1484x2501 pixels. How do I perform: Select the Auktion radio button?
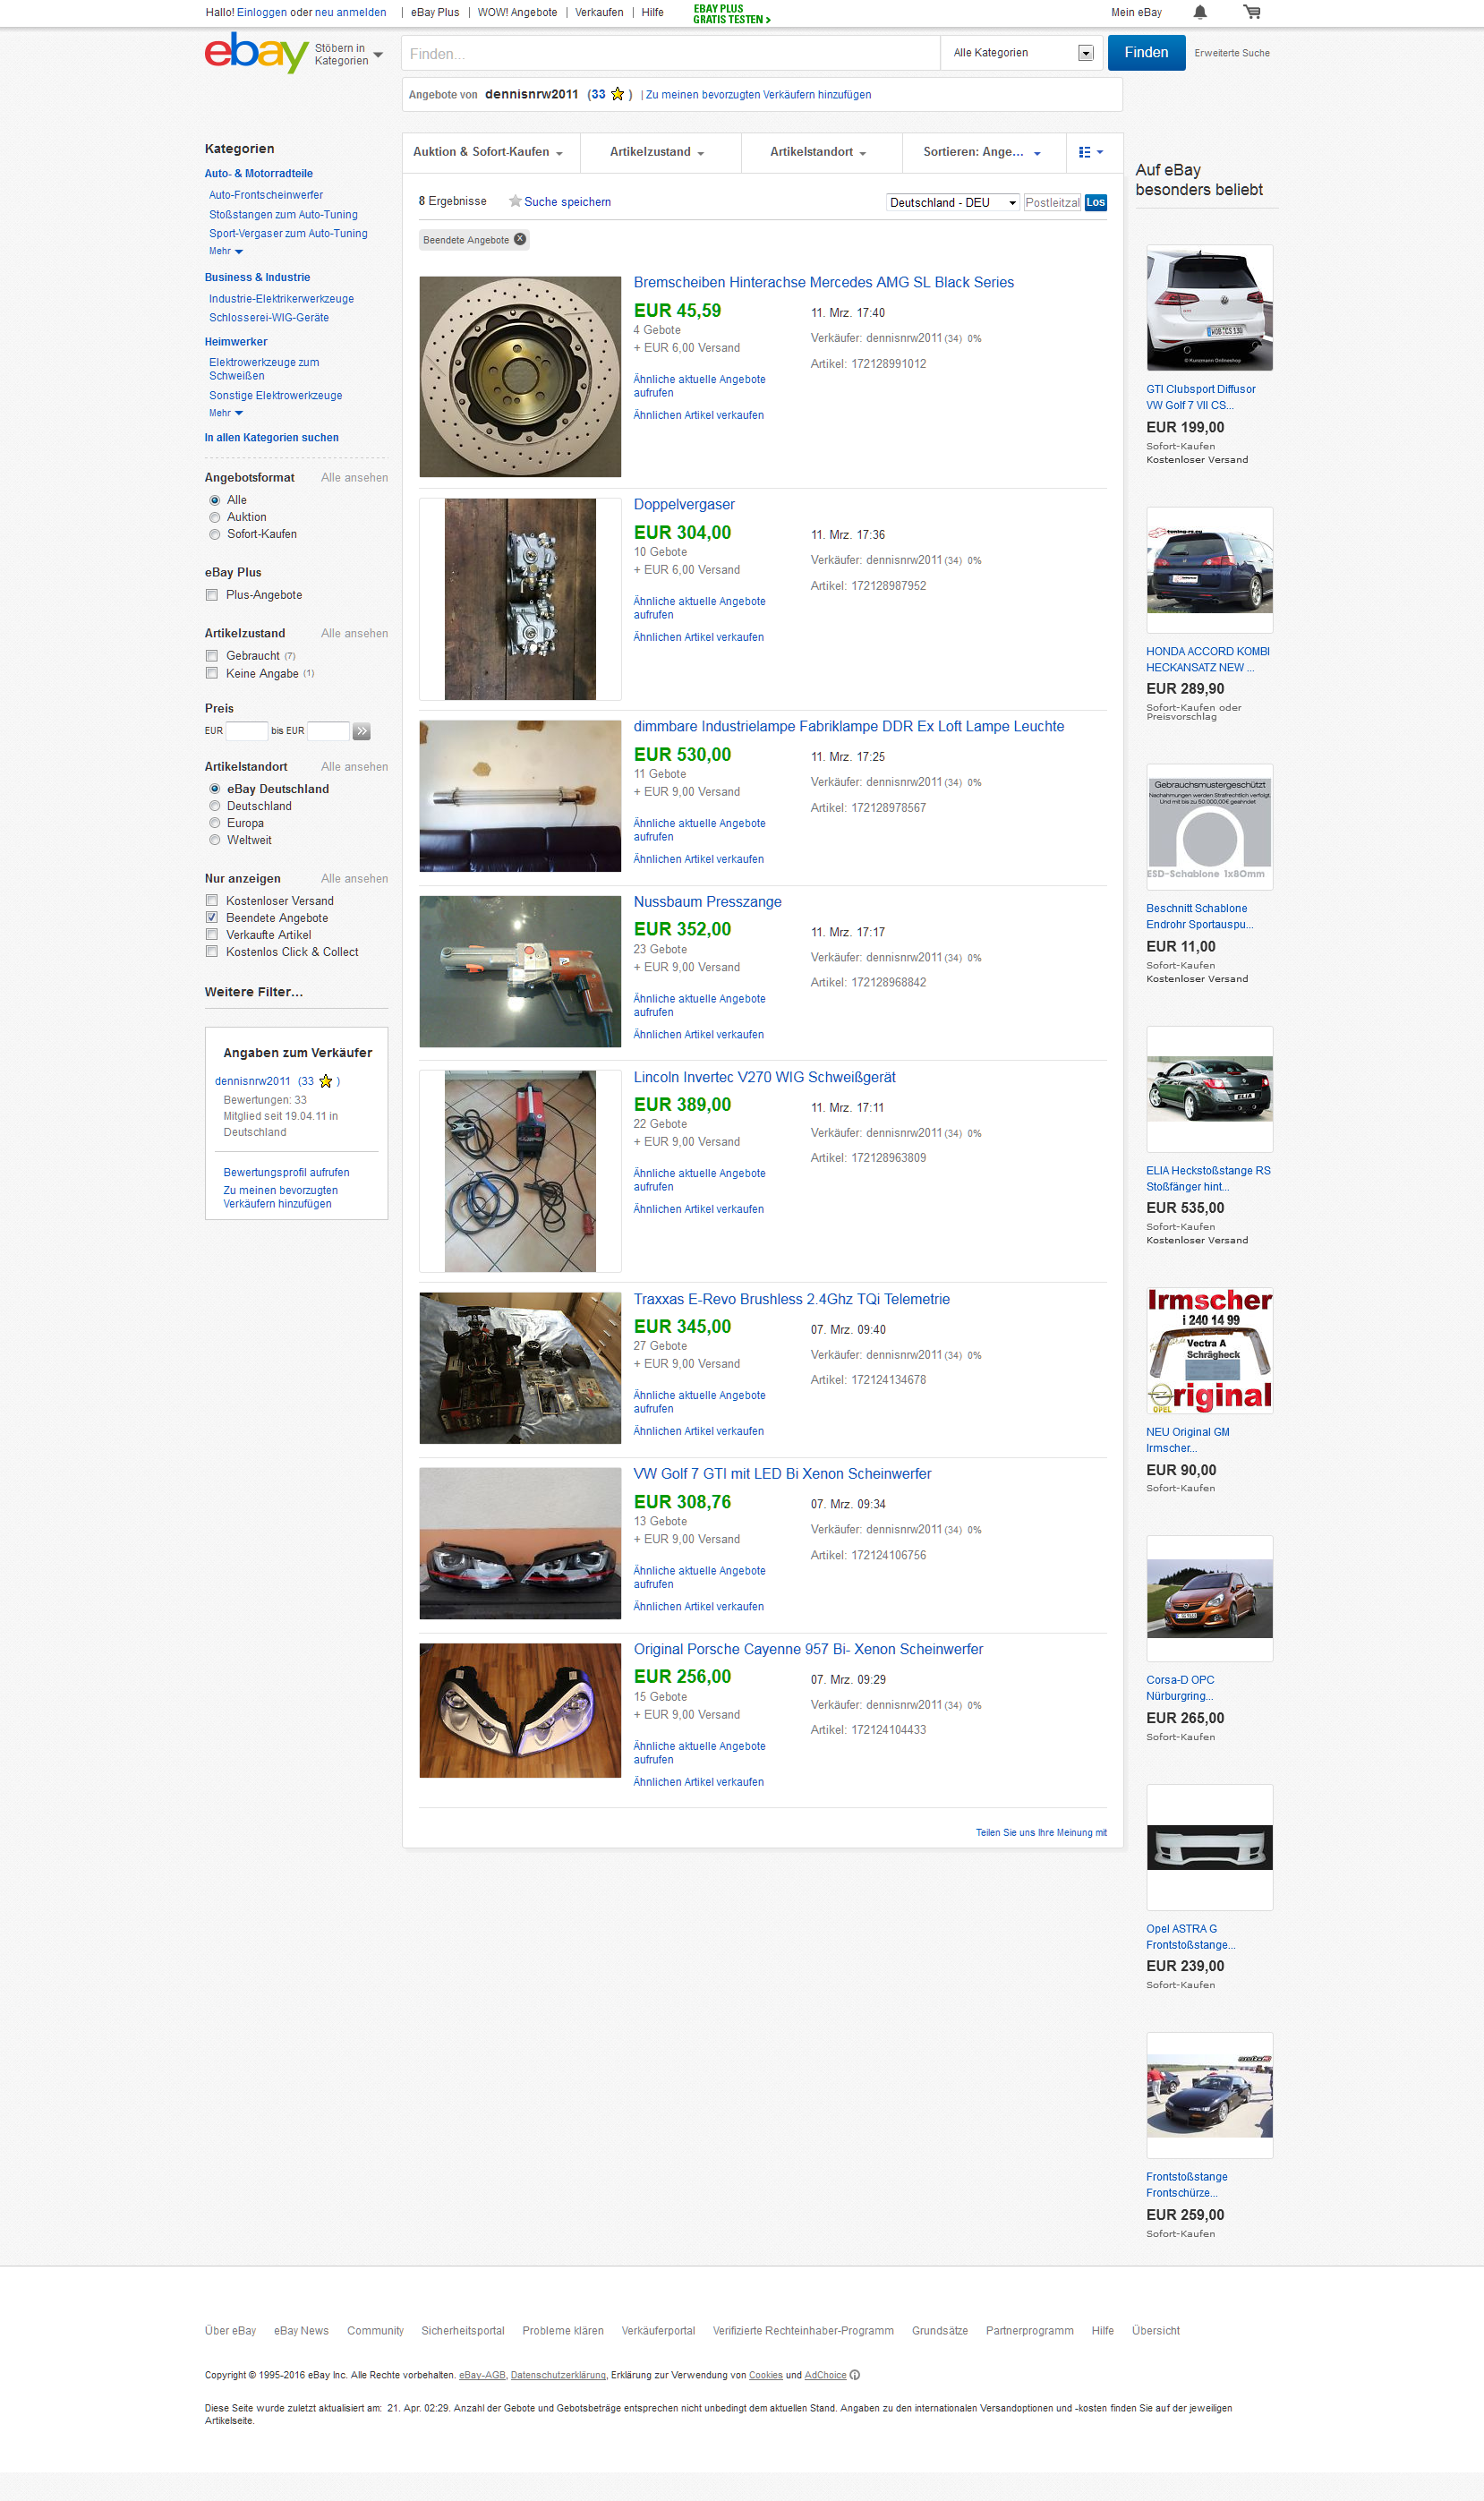[215, 518]
